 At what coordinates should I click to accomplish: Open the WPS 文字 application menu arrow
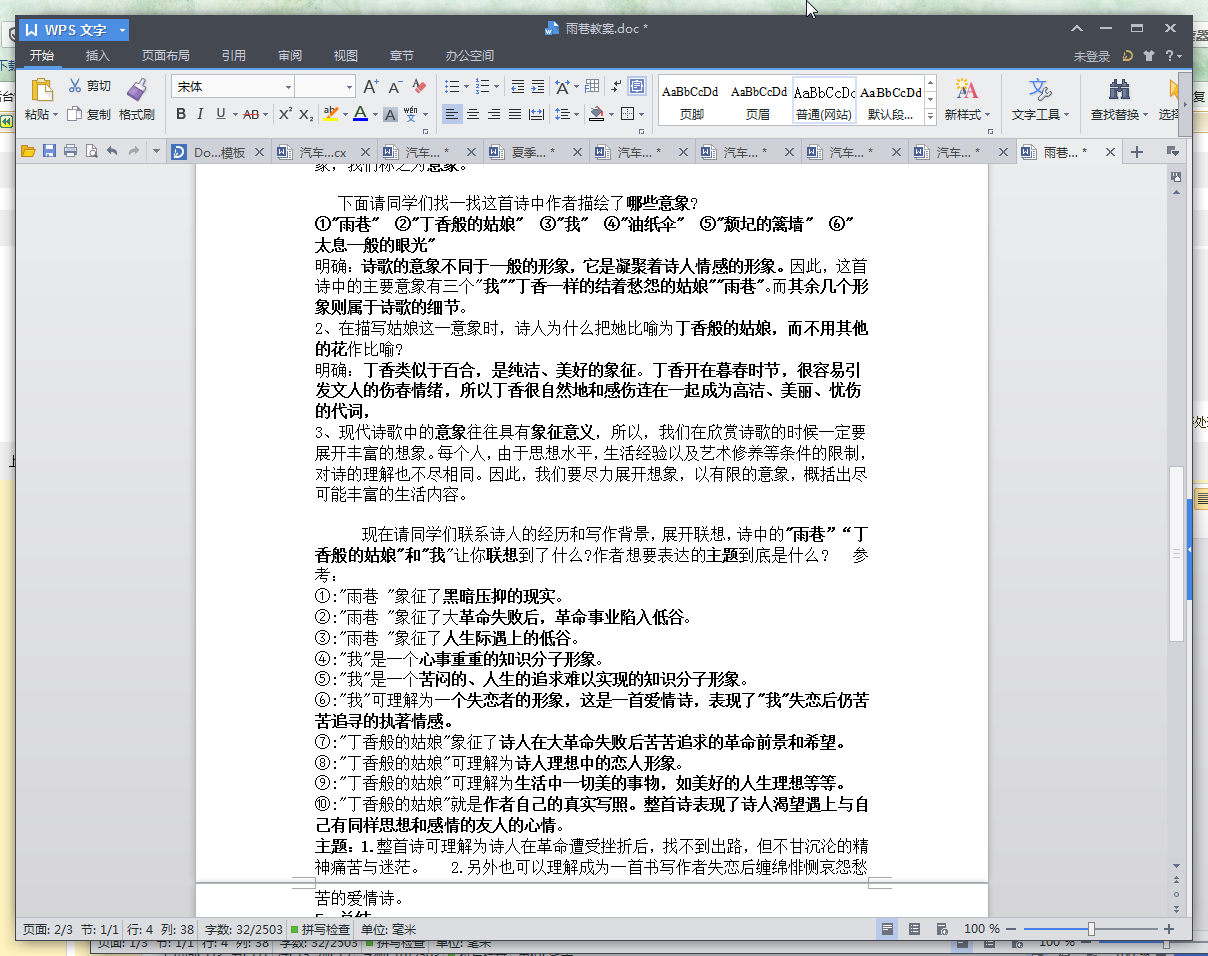pyautogui.click(x=122, y=30)
